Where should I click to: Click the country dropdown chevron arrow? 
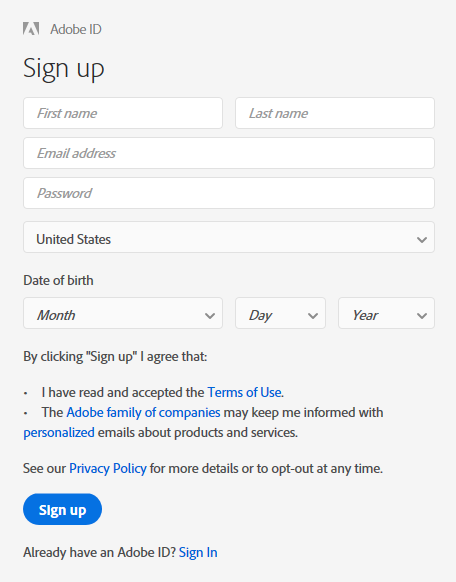pyautogui.click(x=421, y=240)
